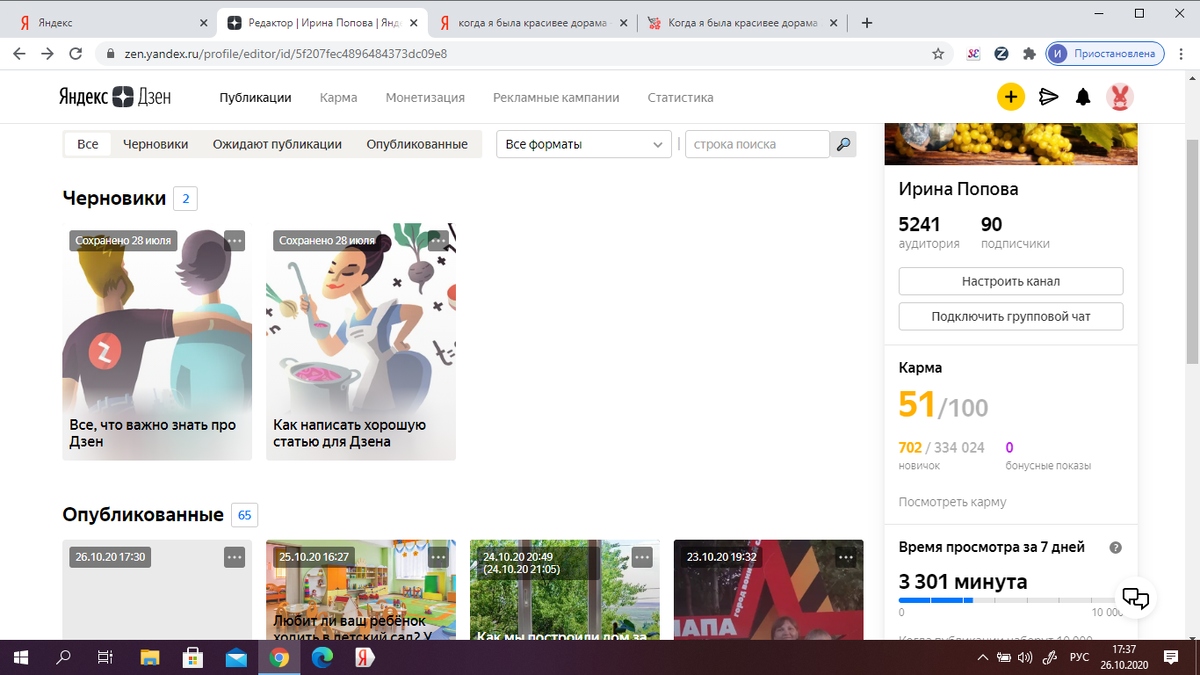Click the taskbar search magnifier
This screenshot has height=675, width=1200.
[64, 657]
